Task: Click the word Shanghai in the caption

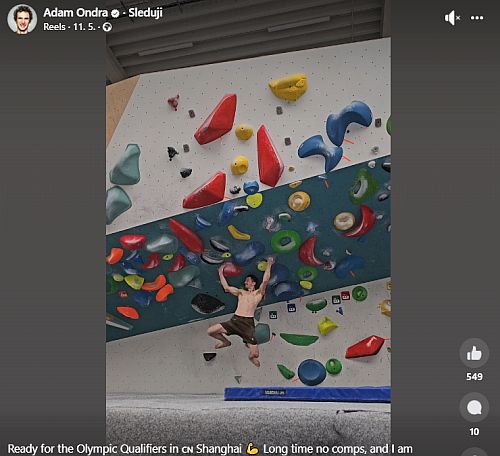Action: click(218, 449)
